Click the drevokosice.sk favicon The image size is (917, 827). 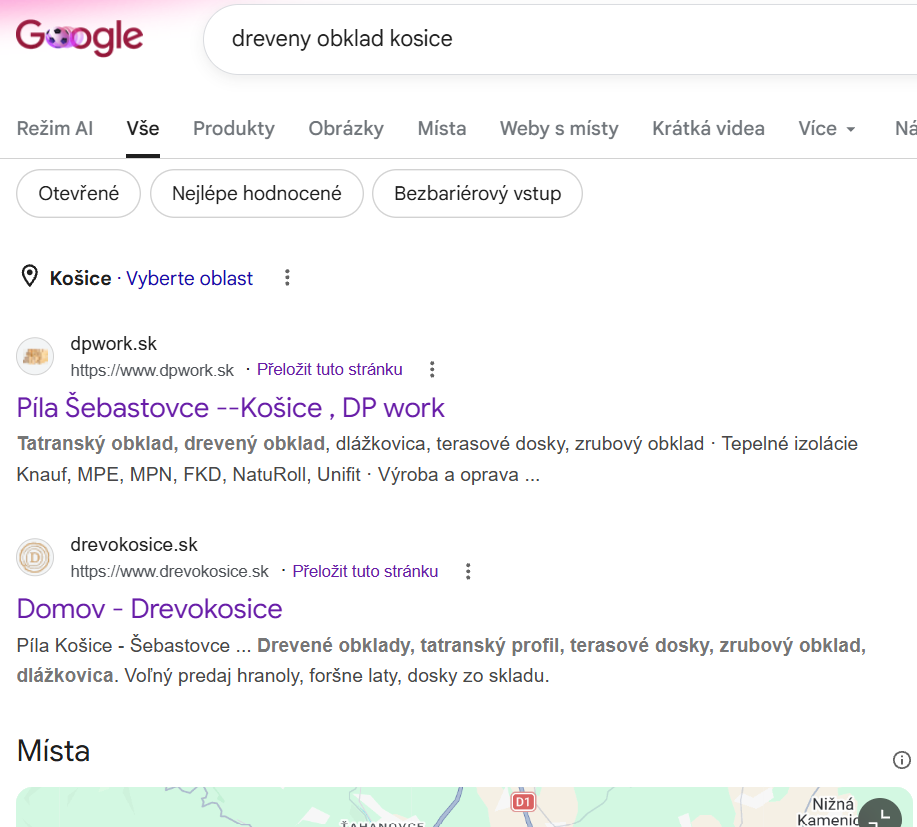click(x=35, y=557)
